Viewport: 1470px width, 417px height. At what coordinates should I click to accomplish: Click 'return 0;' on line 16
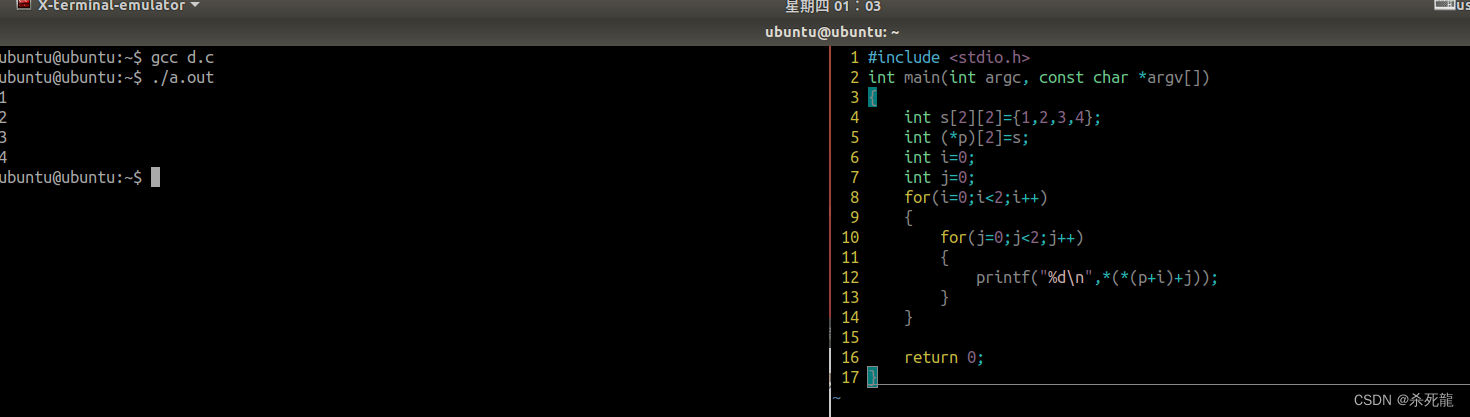944,357
